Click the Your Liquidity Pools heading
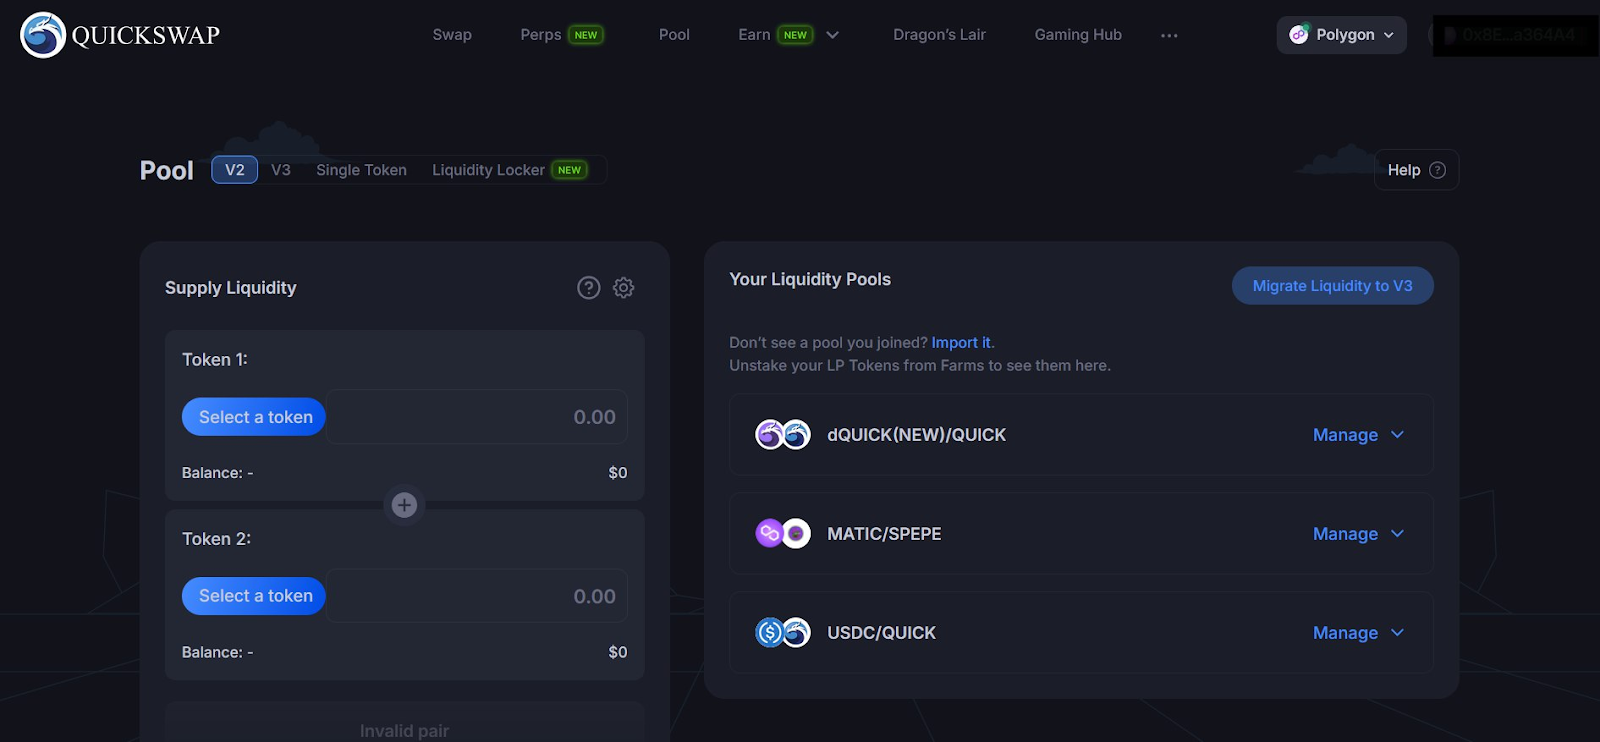Image resolution: width=1600 pixels, height=742 pixels. click(x=810, y=280)
